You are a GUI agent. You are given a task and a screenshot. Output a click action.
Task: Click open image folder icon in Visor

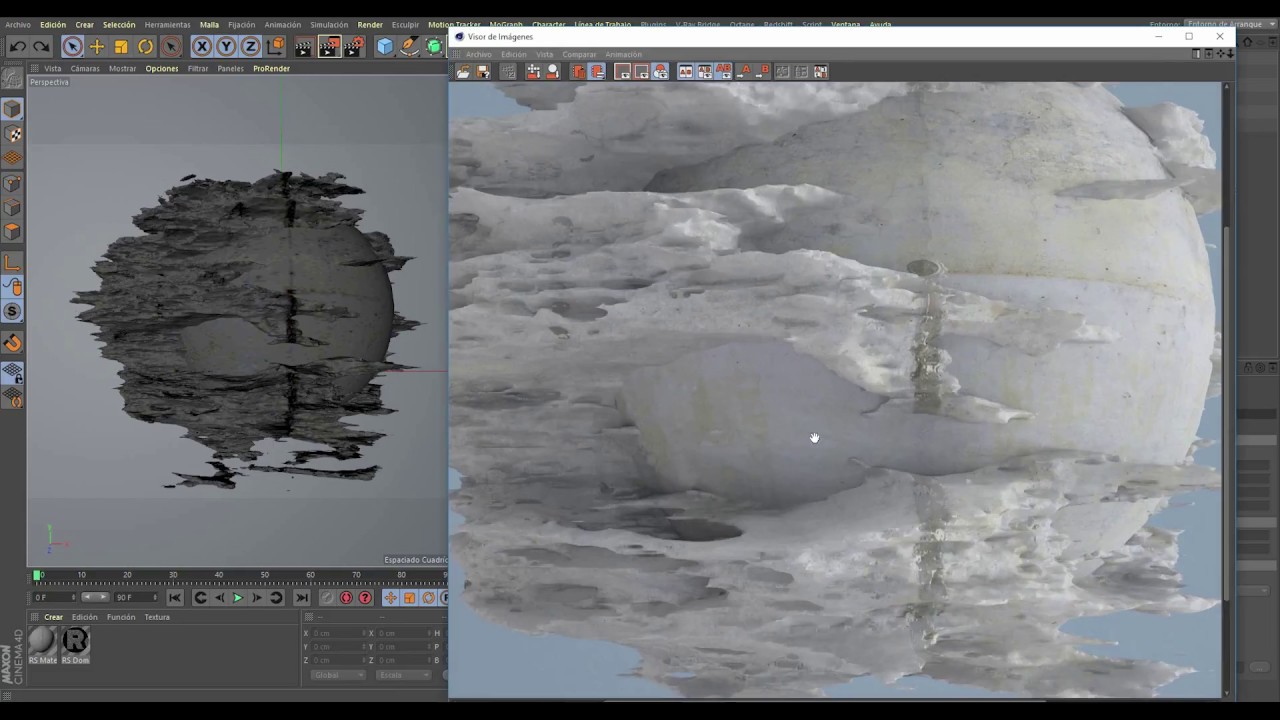click(463, 71)
